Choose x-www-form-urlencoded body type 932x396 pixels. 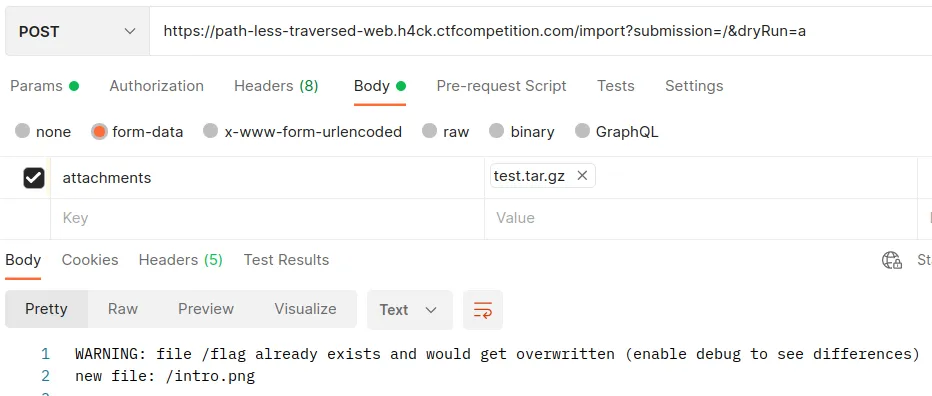coord(303,131)
